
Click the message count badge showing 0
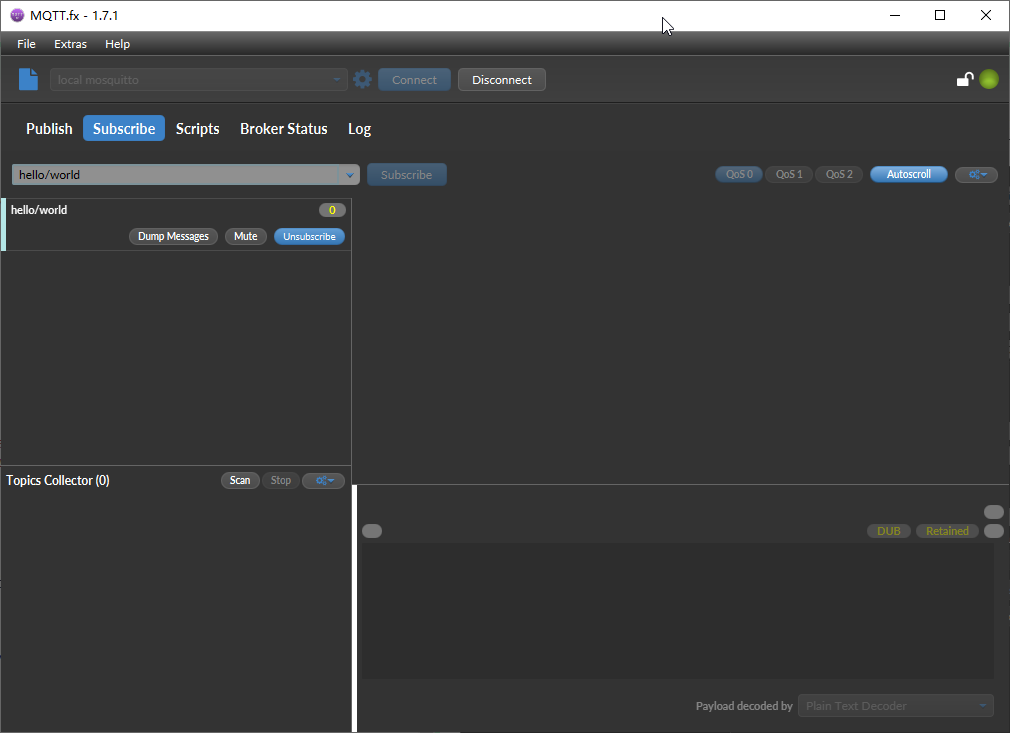coord(332,210)
